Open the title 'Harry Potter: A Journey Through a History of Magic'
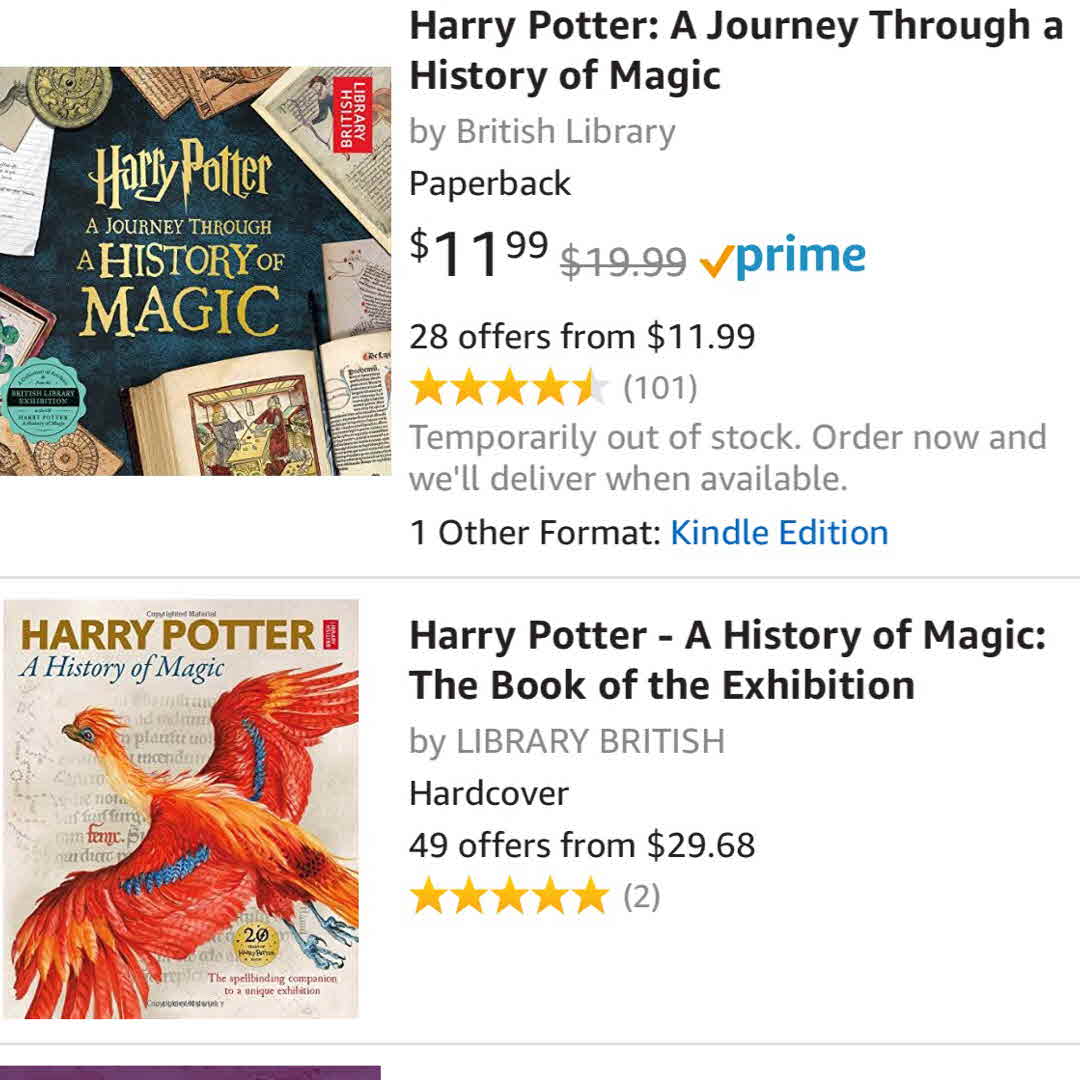Screen dimensions: 1080x1080 click(735, 51)
